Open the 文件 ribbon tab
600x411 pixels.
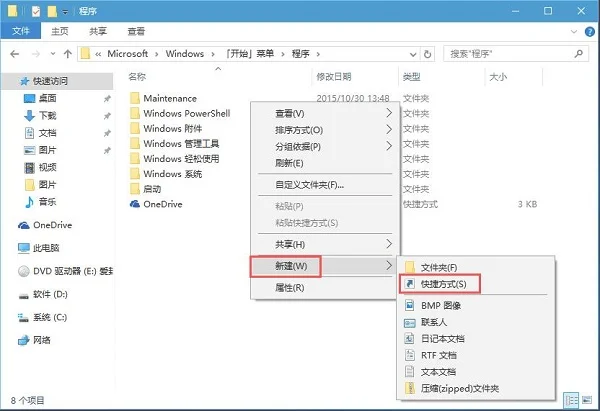[21, 31]
